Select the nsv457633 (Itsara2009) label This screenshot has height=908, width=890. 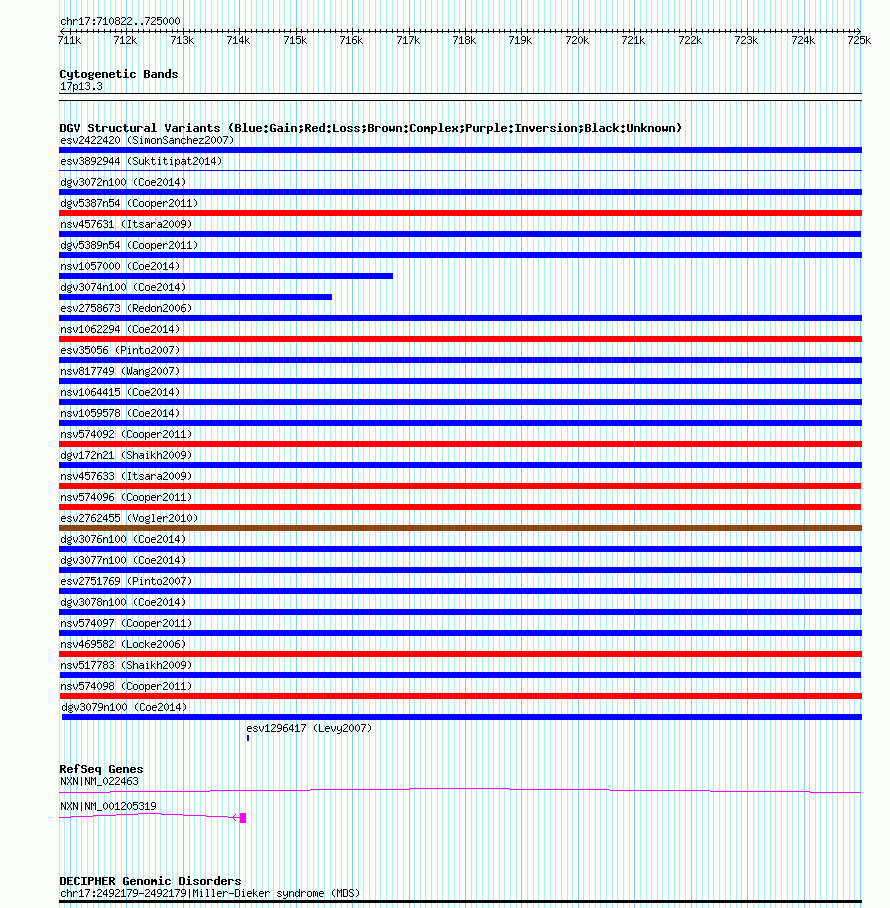126,476
